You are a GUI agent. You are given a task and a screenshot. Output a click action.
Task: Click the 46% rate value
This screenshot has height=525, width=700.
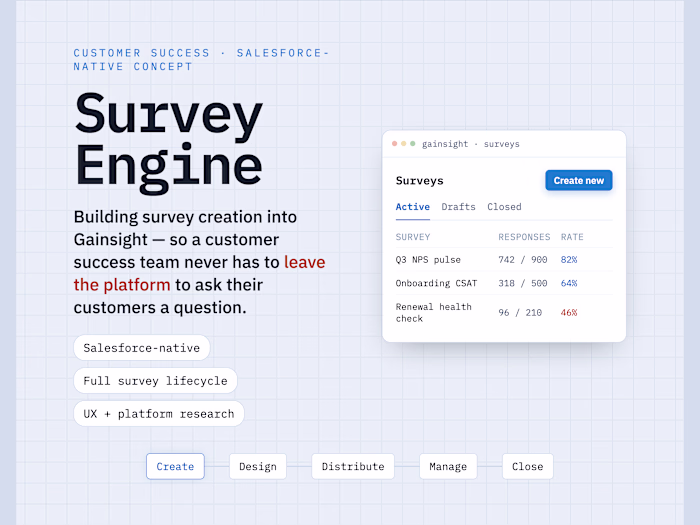(x=569, y=312)
